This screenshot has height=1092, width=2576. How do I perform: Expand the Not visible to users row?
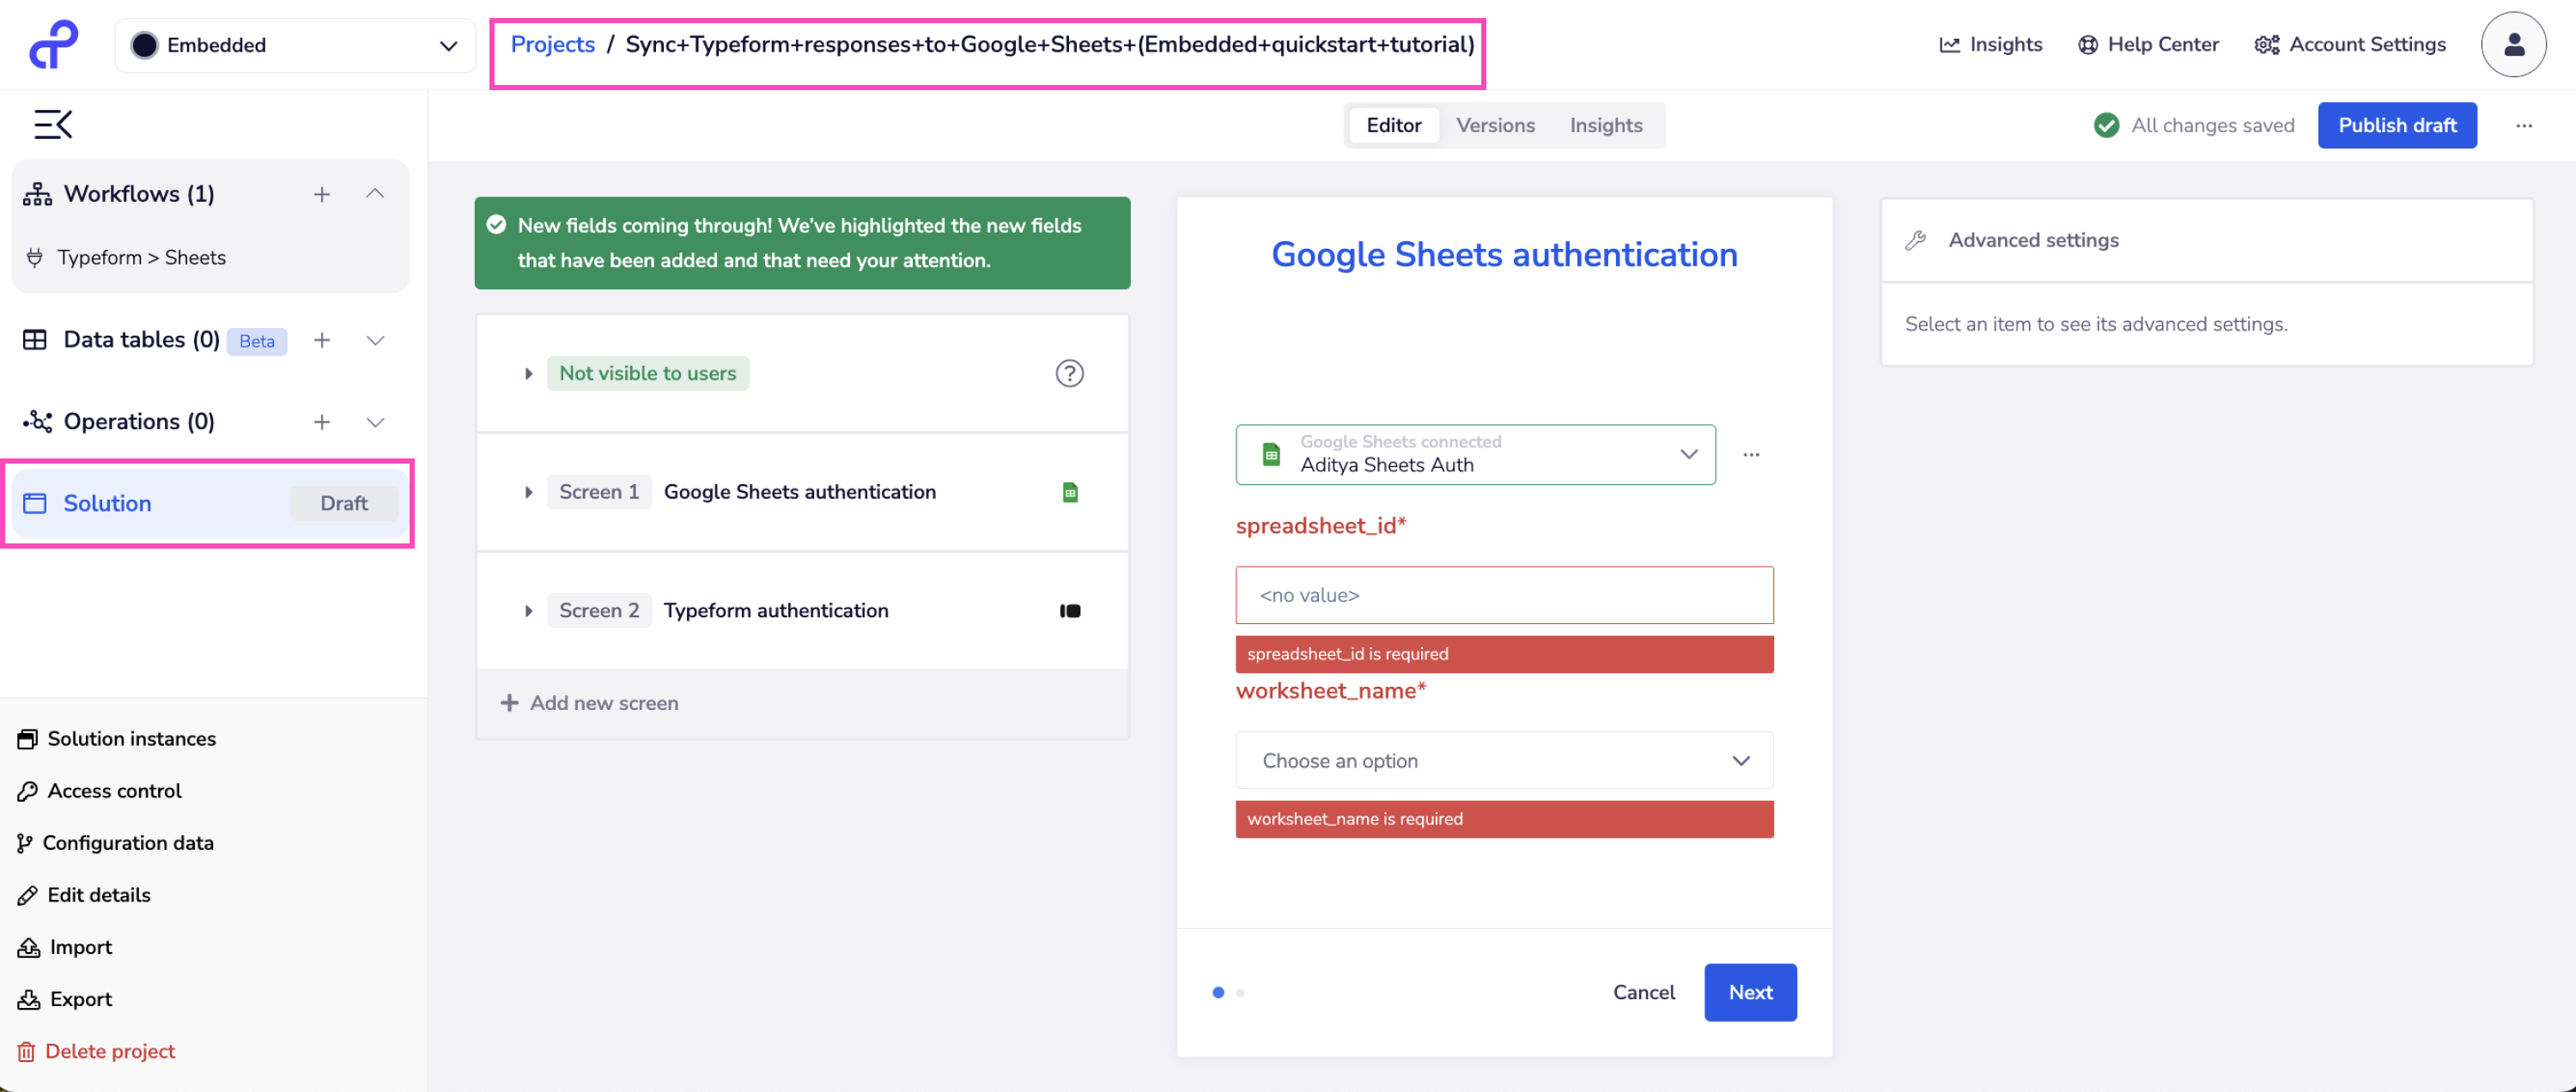(528, 373)
